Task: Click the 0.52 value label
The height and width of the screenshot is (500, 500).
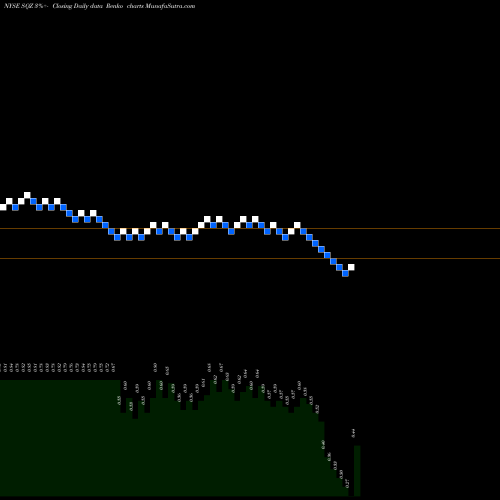Action: pos(317,409)
